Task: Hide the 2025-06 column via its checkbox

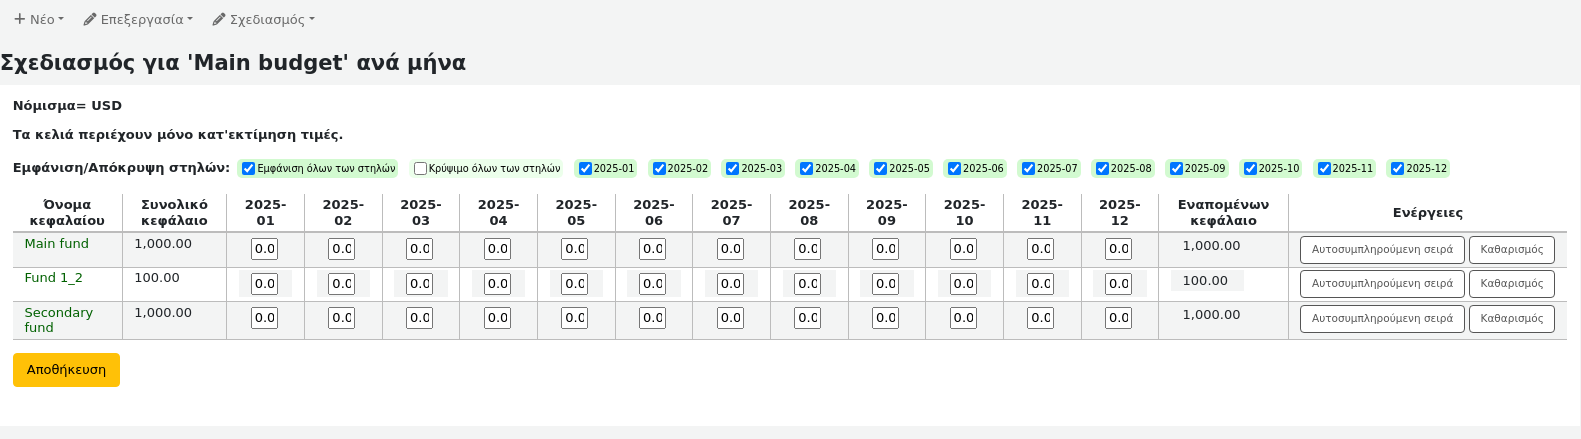Action: point(955,169)
